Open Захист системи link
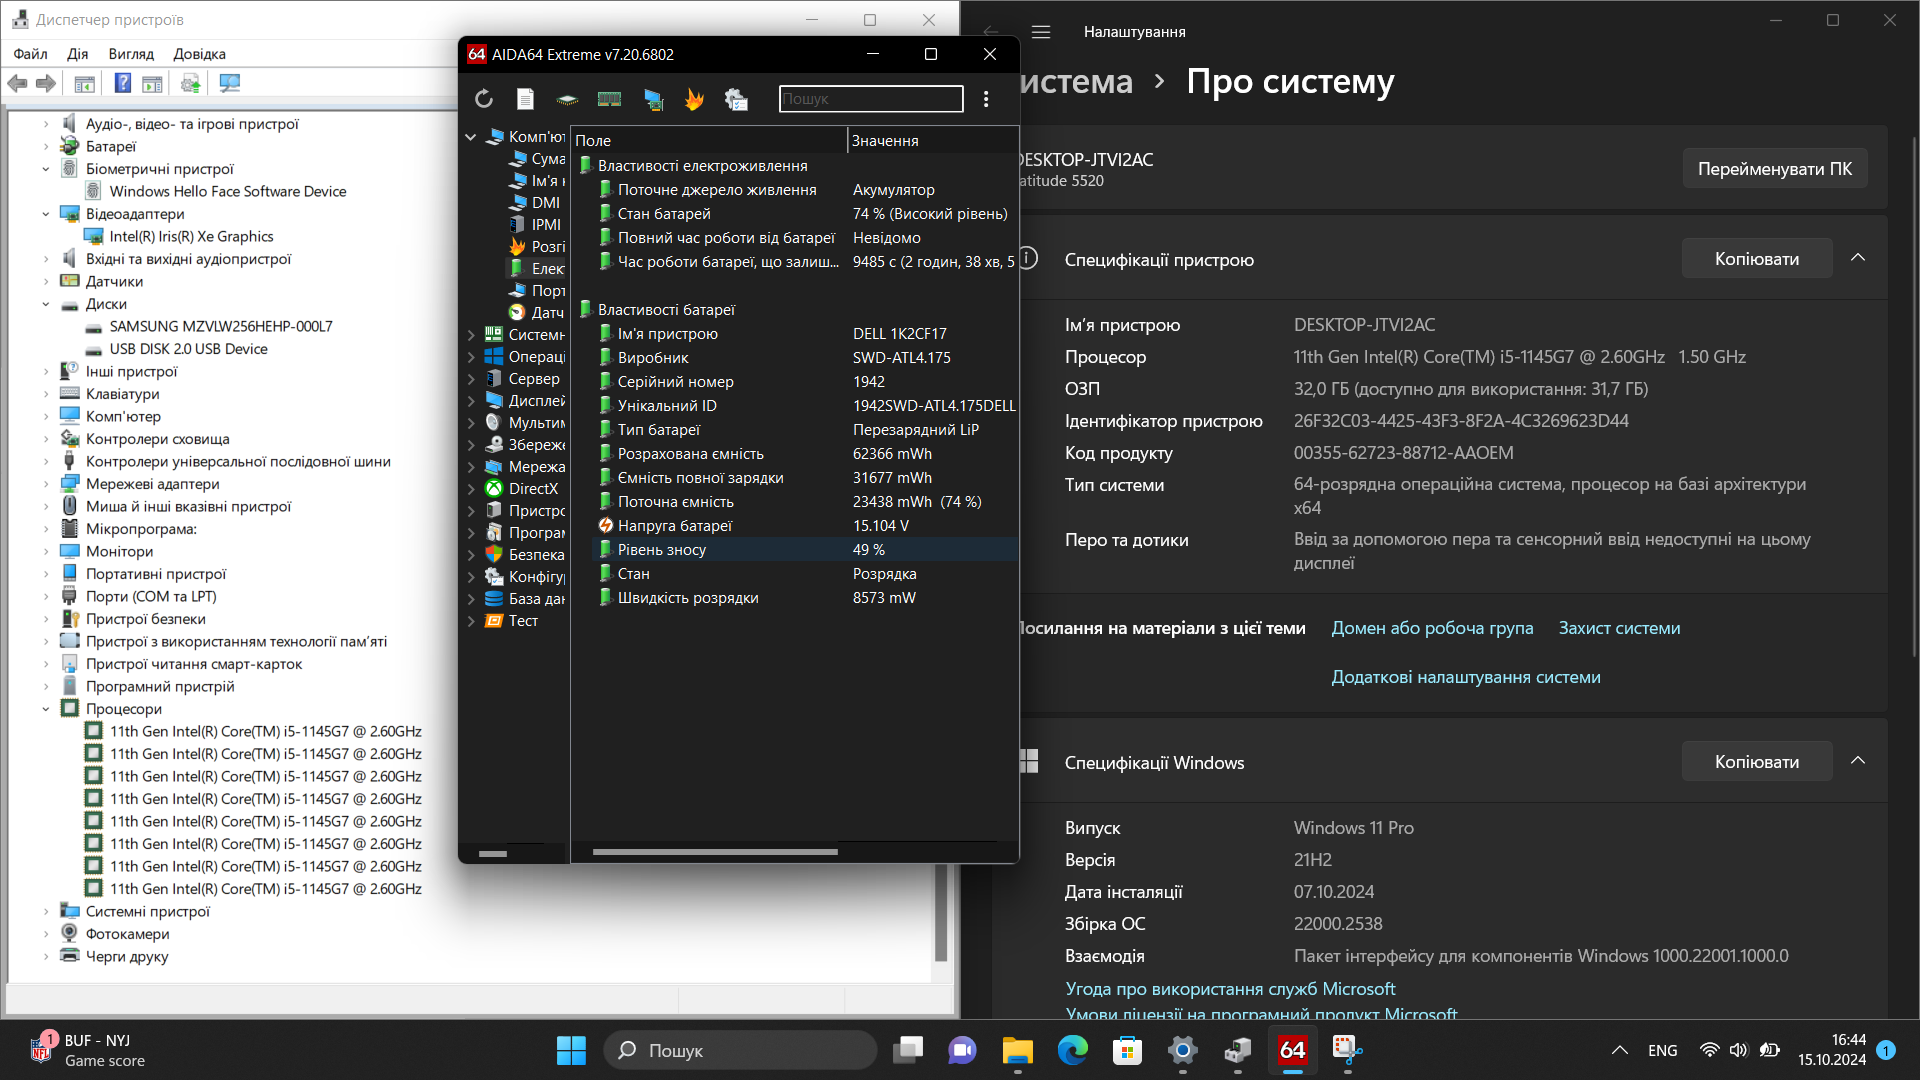 (x=1619, y=628)
